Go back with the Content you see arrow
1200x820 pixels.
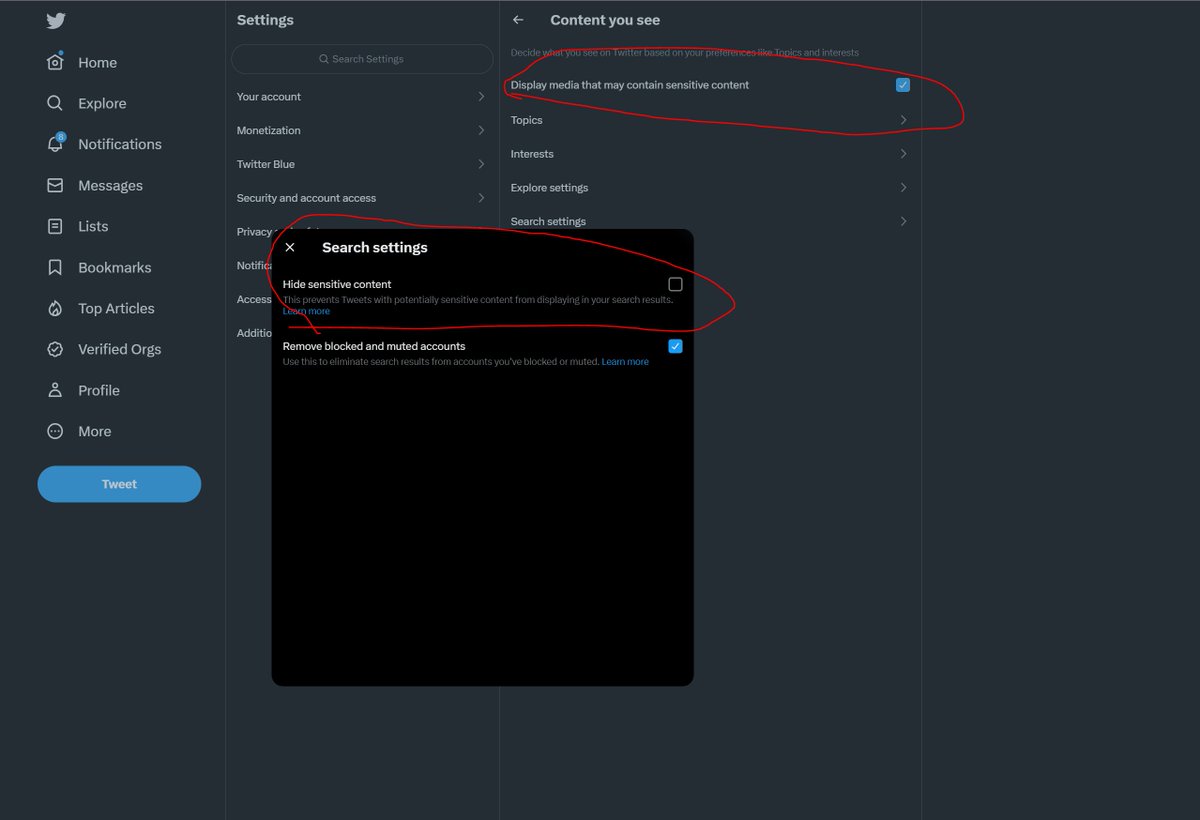518,20
